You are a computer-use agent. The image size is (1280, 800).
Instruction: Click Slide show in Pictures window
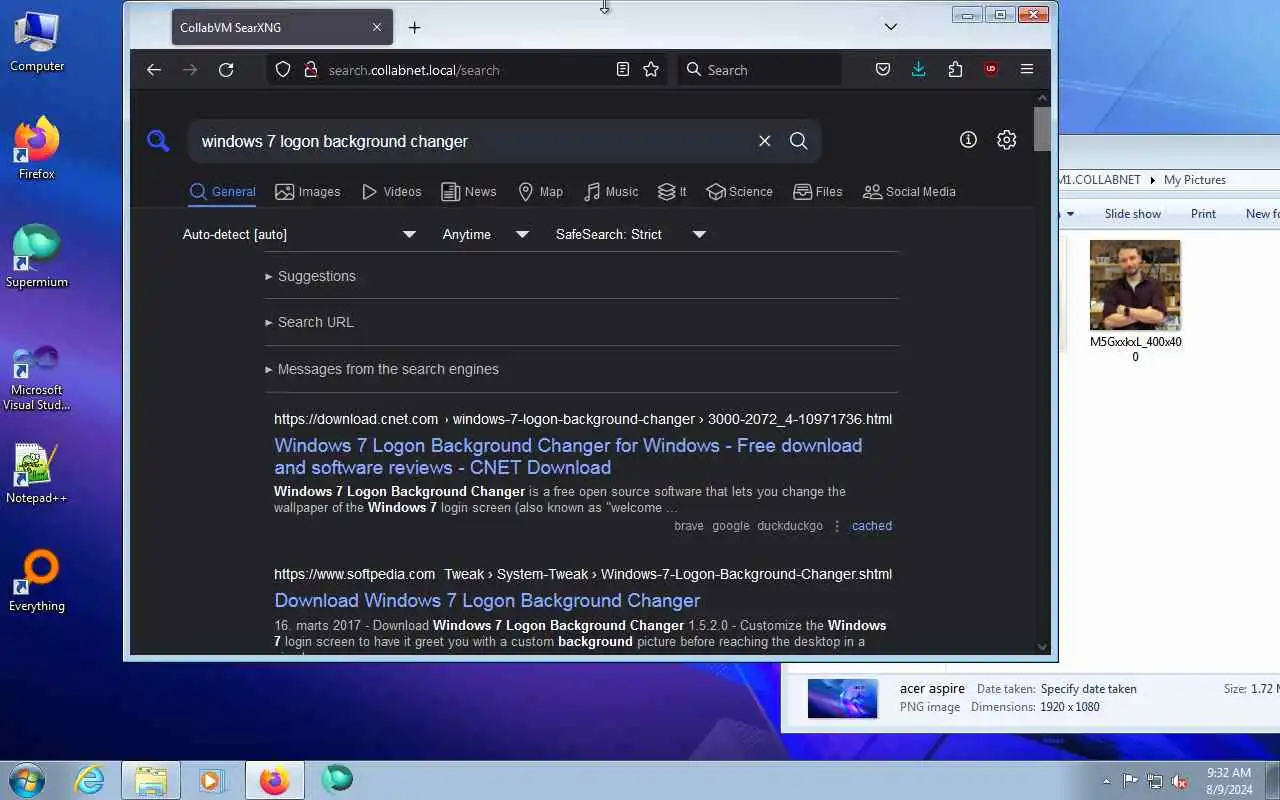(x=1133, y=213)
